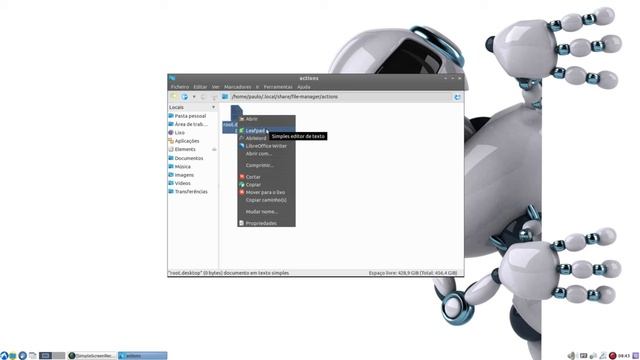The height and width of the screenshot is (360, 640).
Task: Choose Abrir com... in the context menu
Action: (266, 154)
